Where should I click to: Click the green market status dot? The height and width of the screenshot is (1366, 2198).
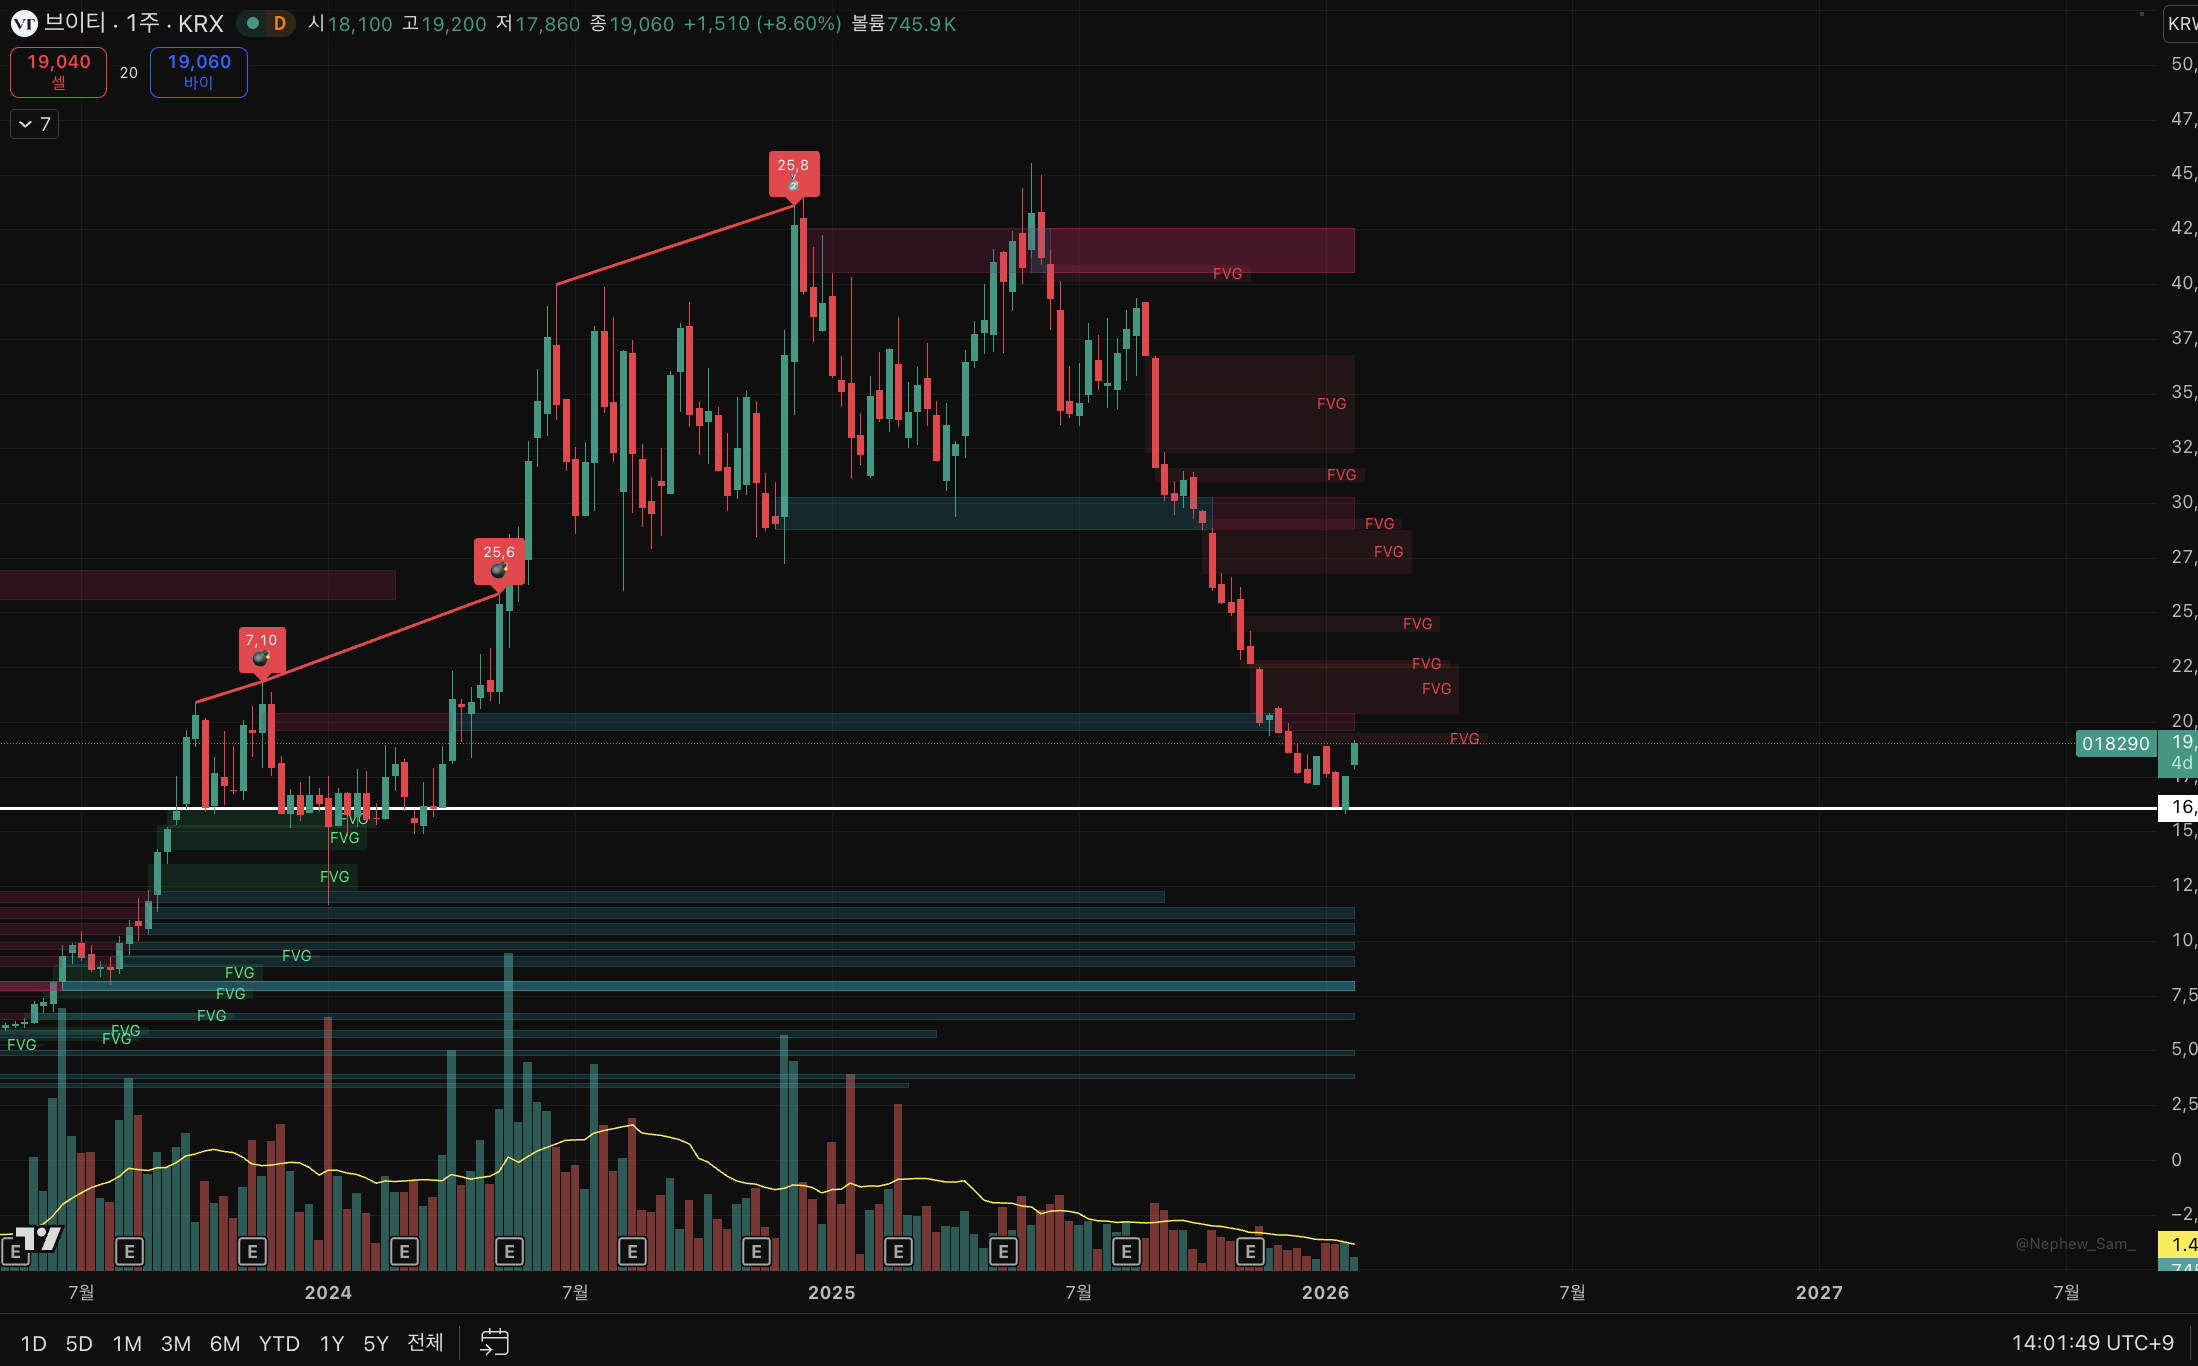point(254,23)
